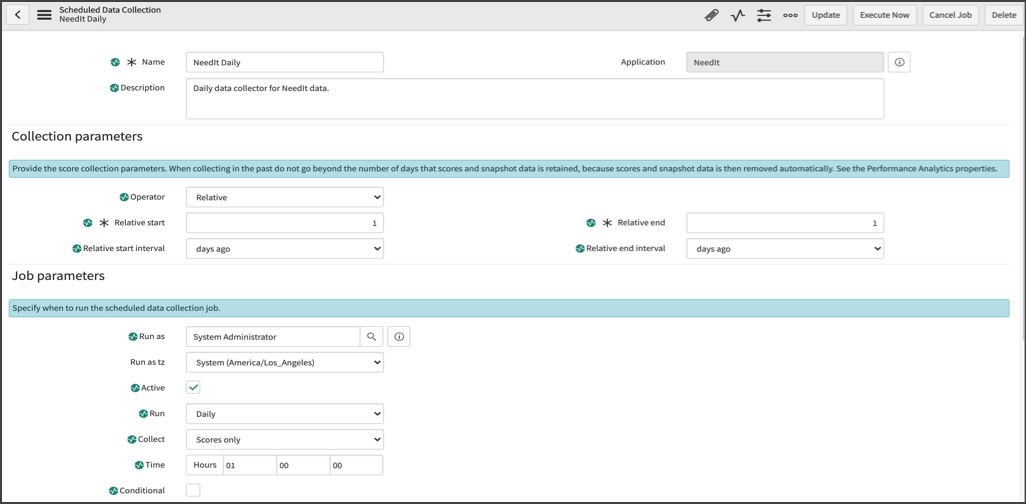The height and width of the screenshot is (504, 1026).
Task: Click the activity icon beside Description
Action: click(114, 88)
